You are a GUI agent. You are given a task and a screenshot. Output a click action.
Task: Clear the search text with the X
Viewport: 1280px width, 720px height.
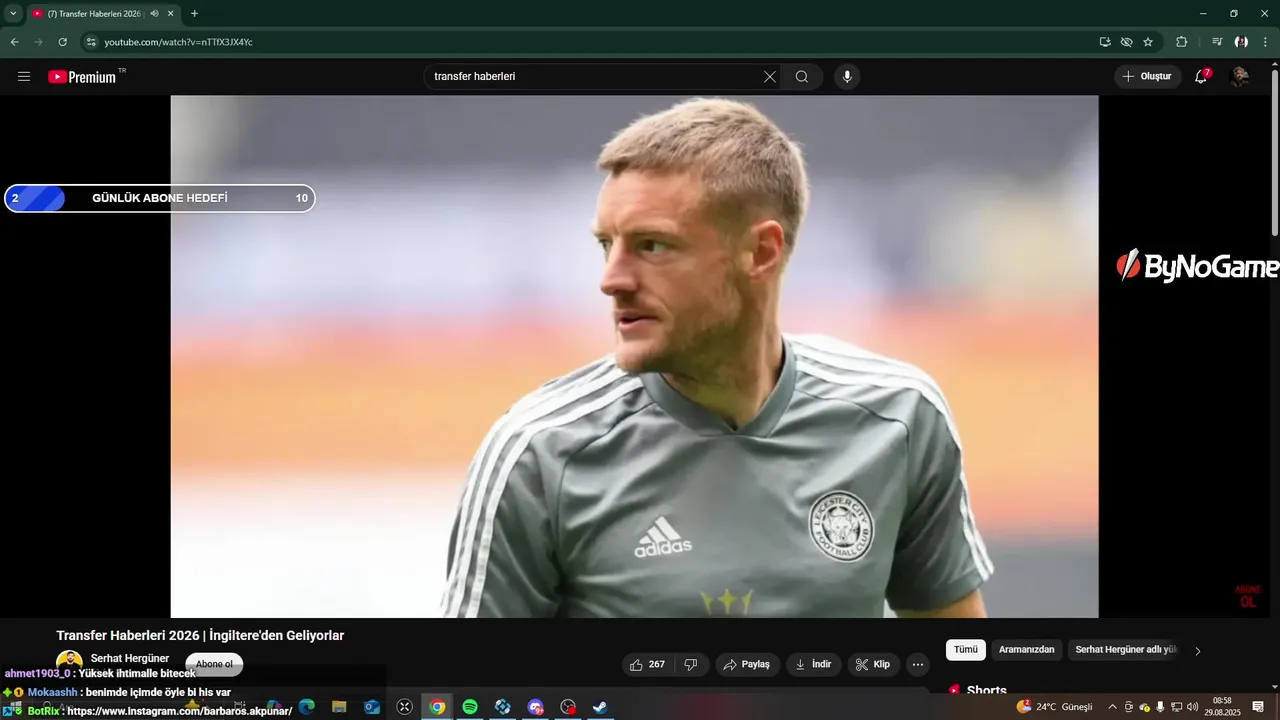770,76
